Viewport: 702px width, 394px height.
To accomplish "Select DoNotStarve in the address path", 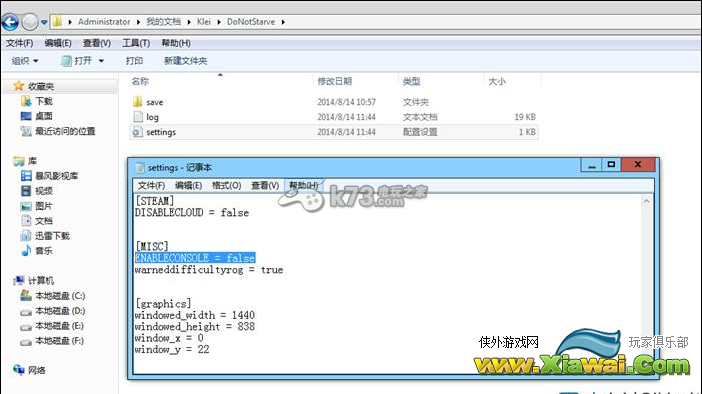I will (x=251, y=21).
